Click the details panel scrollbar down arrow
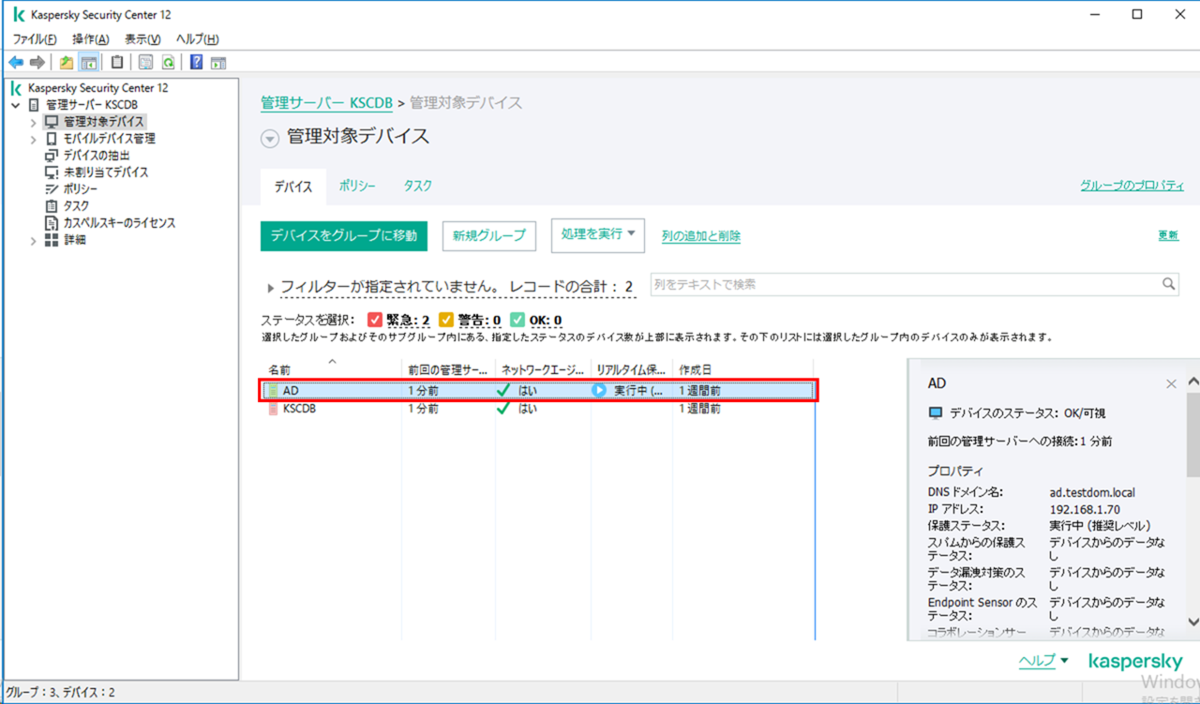The height and width of the screenshot is (704, 1200). pyautogui.click(x=1192, y=621)
